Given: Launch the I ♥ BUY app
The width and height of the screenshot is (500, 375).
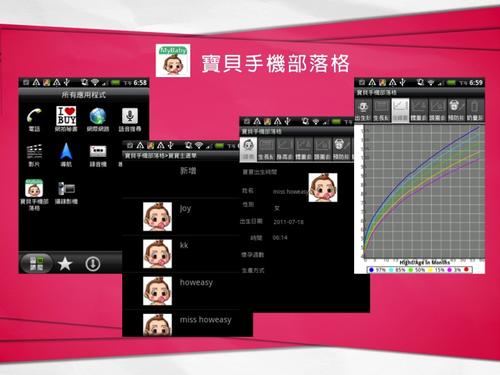Looking at the screenshot, I should [66, 119].
